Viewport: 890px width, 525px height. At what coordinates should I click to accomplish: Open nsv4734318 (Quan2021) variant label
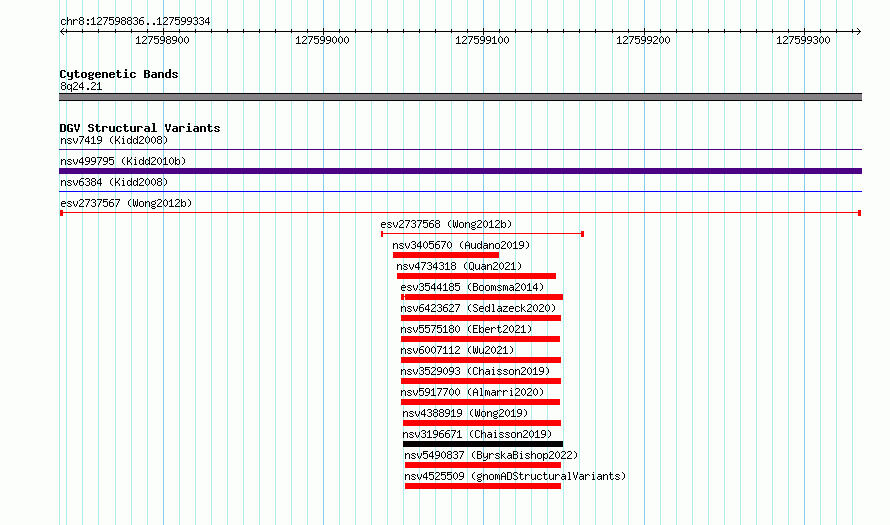pyautogui.click(x=459, y=266)
